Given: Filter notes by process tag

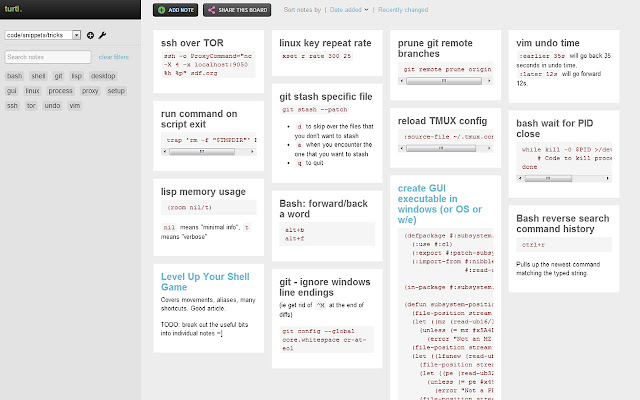Looking at the screenshot, I should tap(60, 91).
